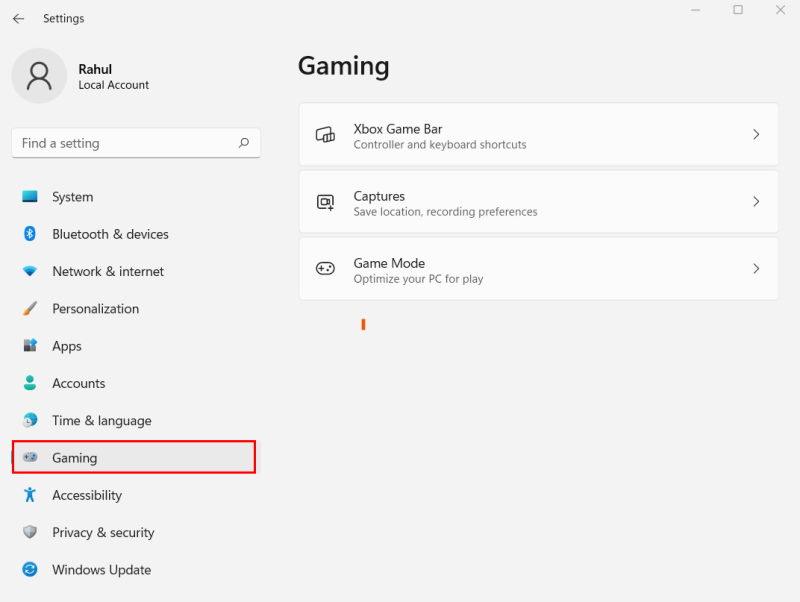Open Time & language settings

click(x=134, y=420)
